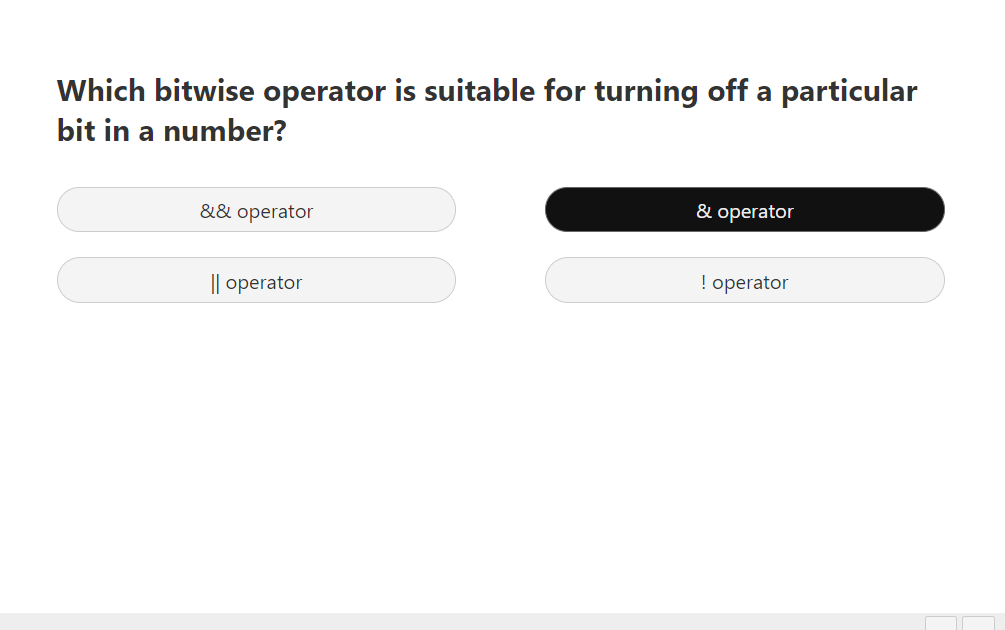
Task: Select the "! operator" answer option
Action: [x=744, y=281]
